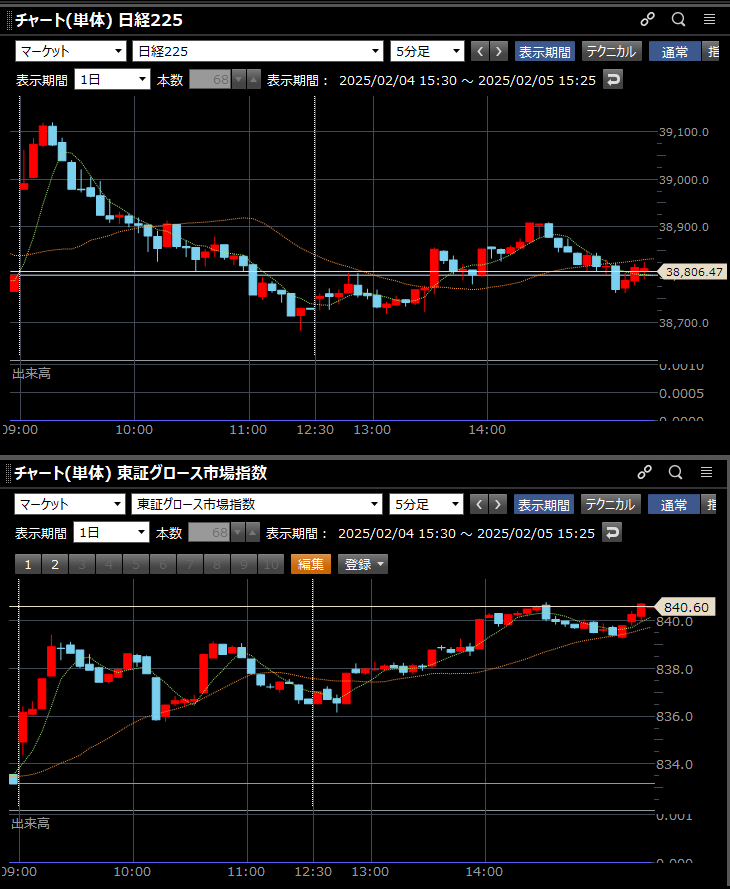
Task: Click 39,100.0 axis label
Action: 684,132
